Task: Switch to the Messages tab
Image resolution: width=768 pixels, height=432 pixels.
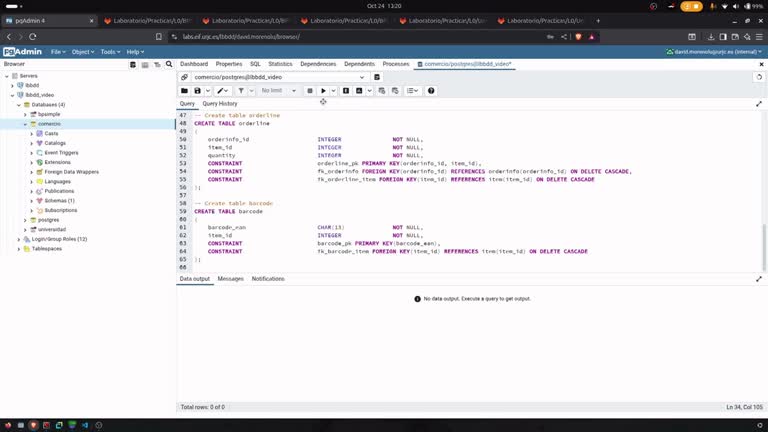Action: [x=230, y=279]
